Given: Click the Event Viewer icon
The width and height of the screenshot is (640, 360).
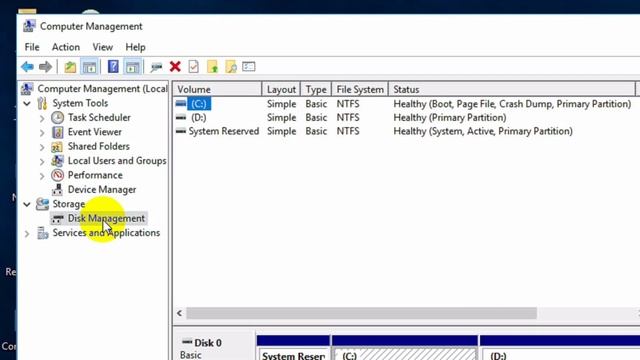Looking at the screenshot, I should [x=58, y=132].
